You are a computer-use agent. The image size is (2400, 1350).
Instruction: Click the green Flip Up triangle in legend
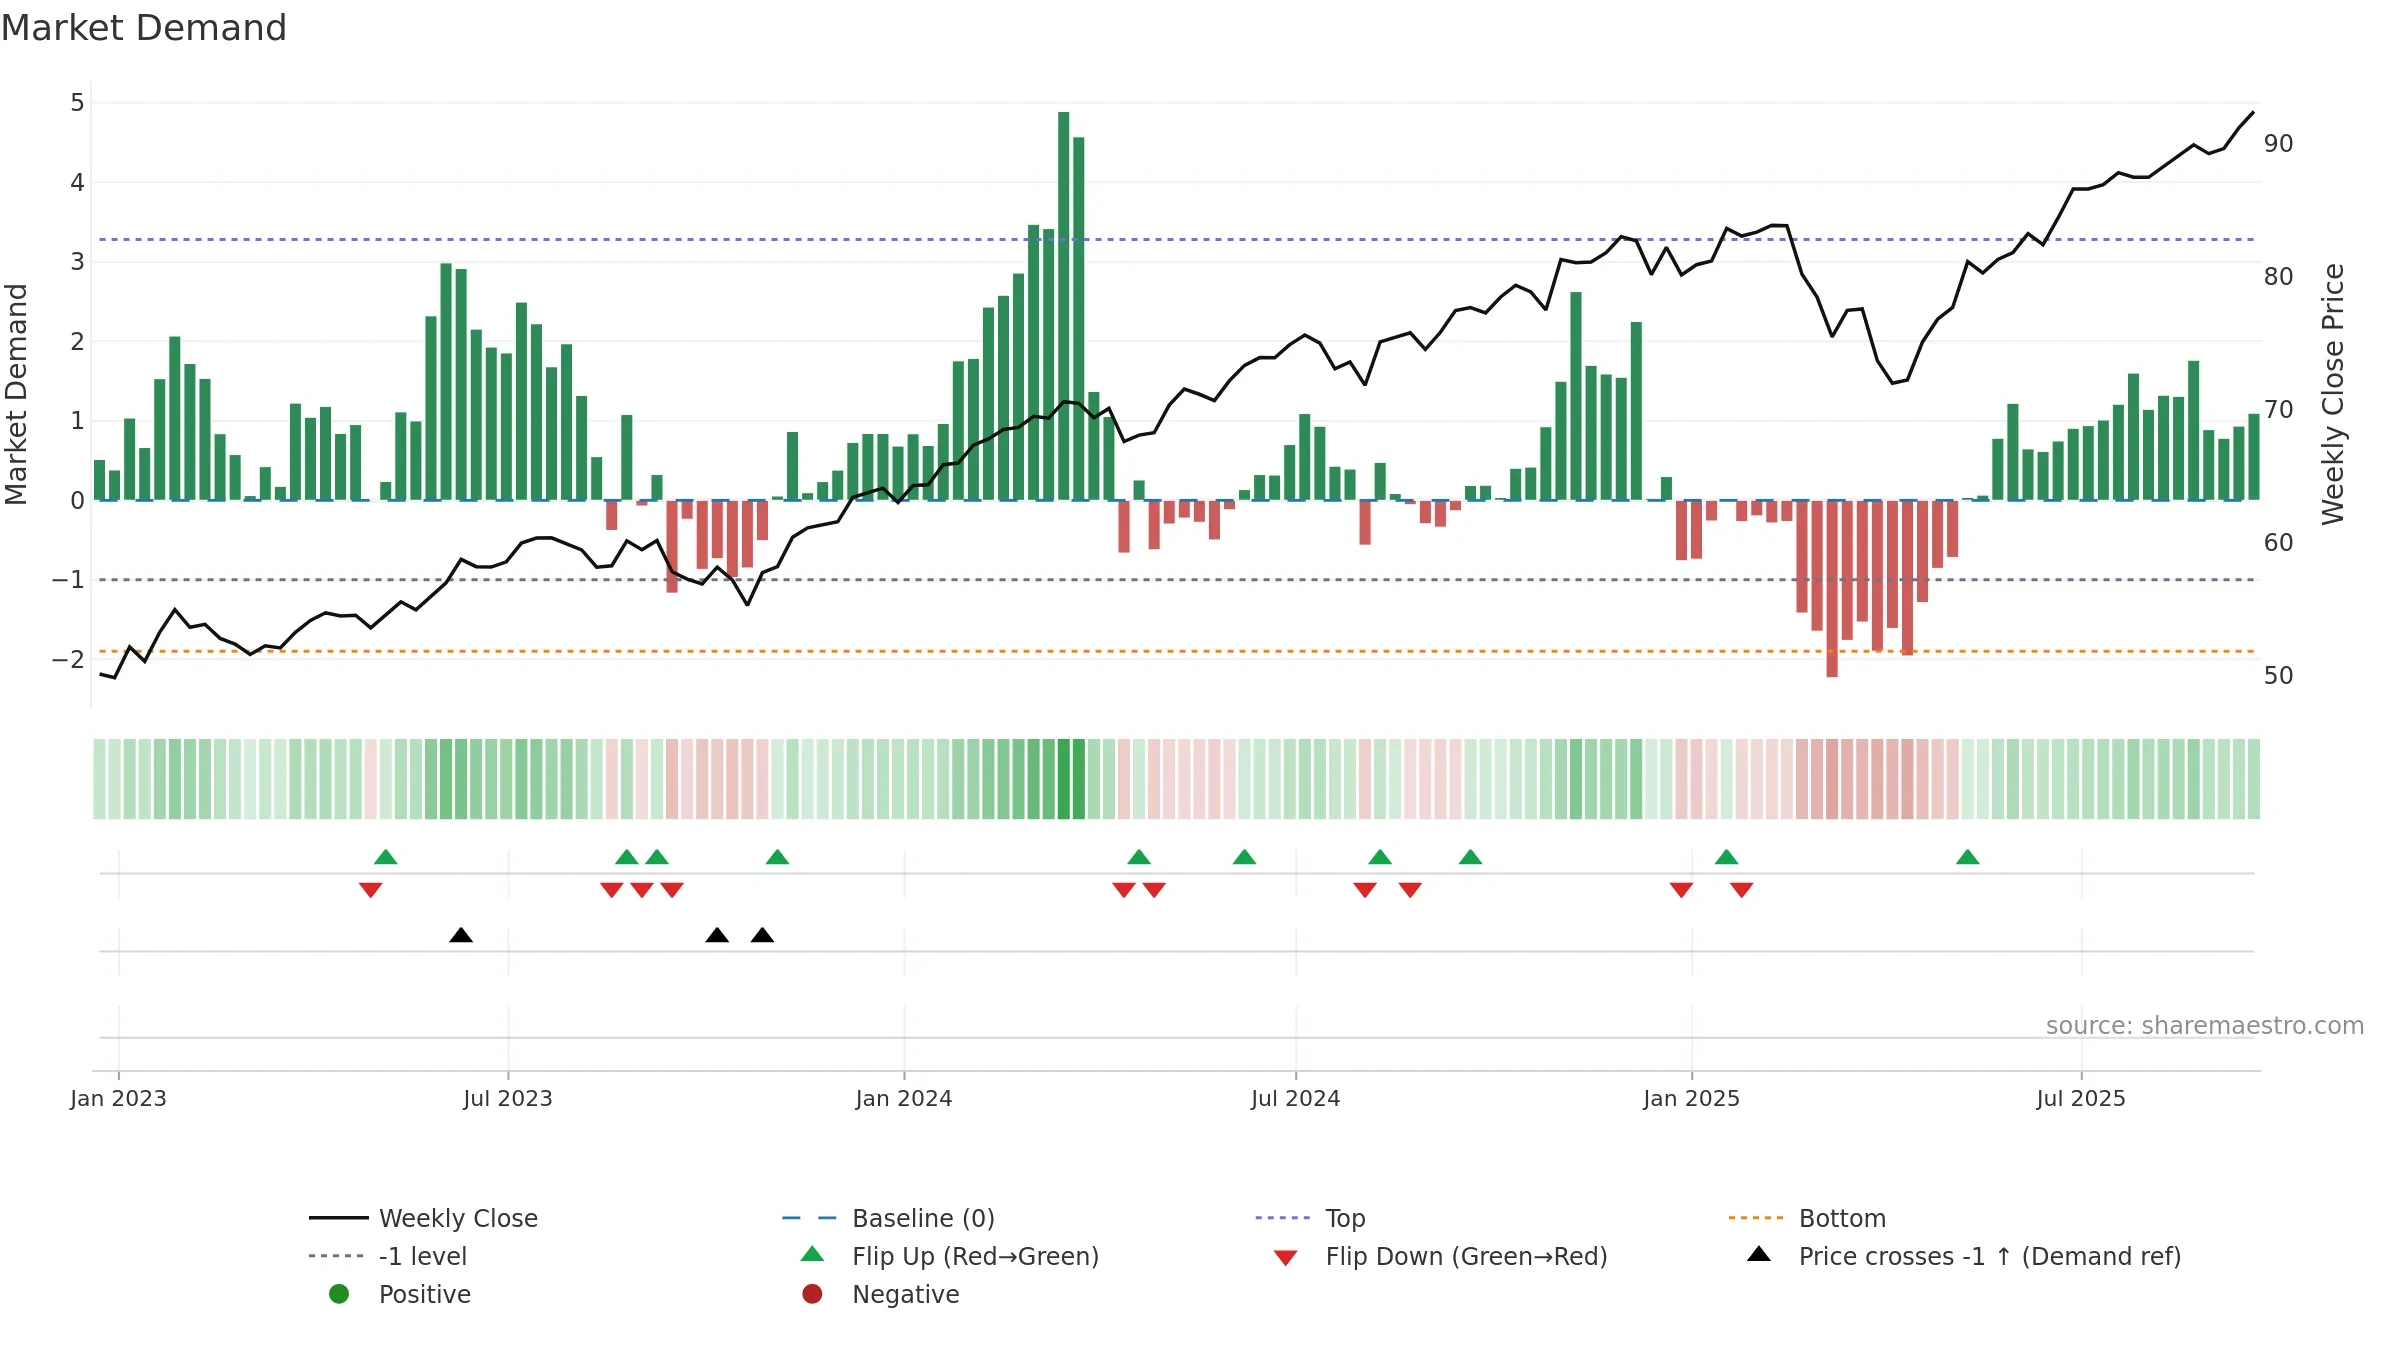click(x=813, y=1254)
